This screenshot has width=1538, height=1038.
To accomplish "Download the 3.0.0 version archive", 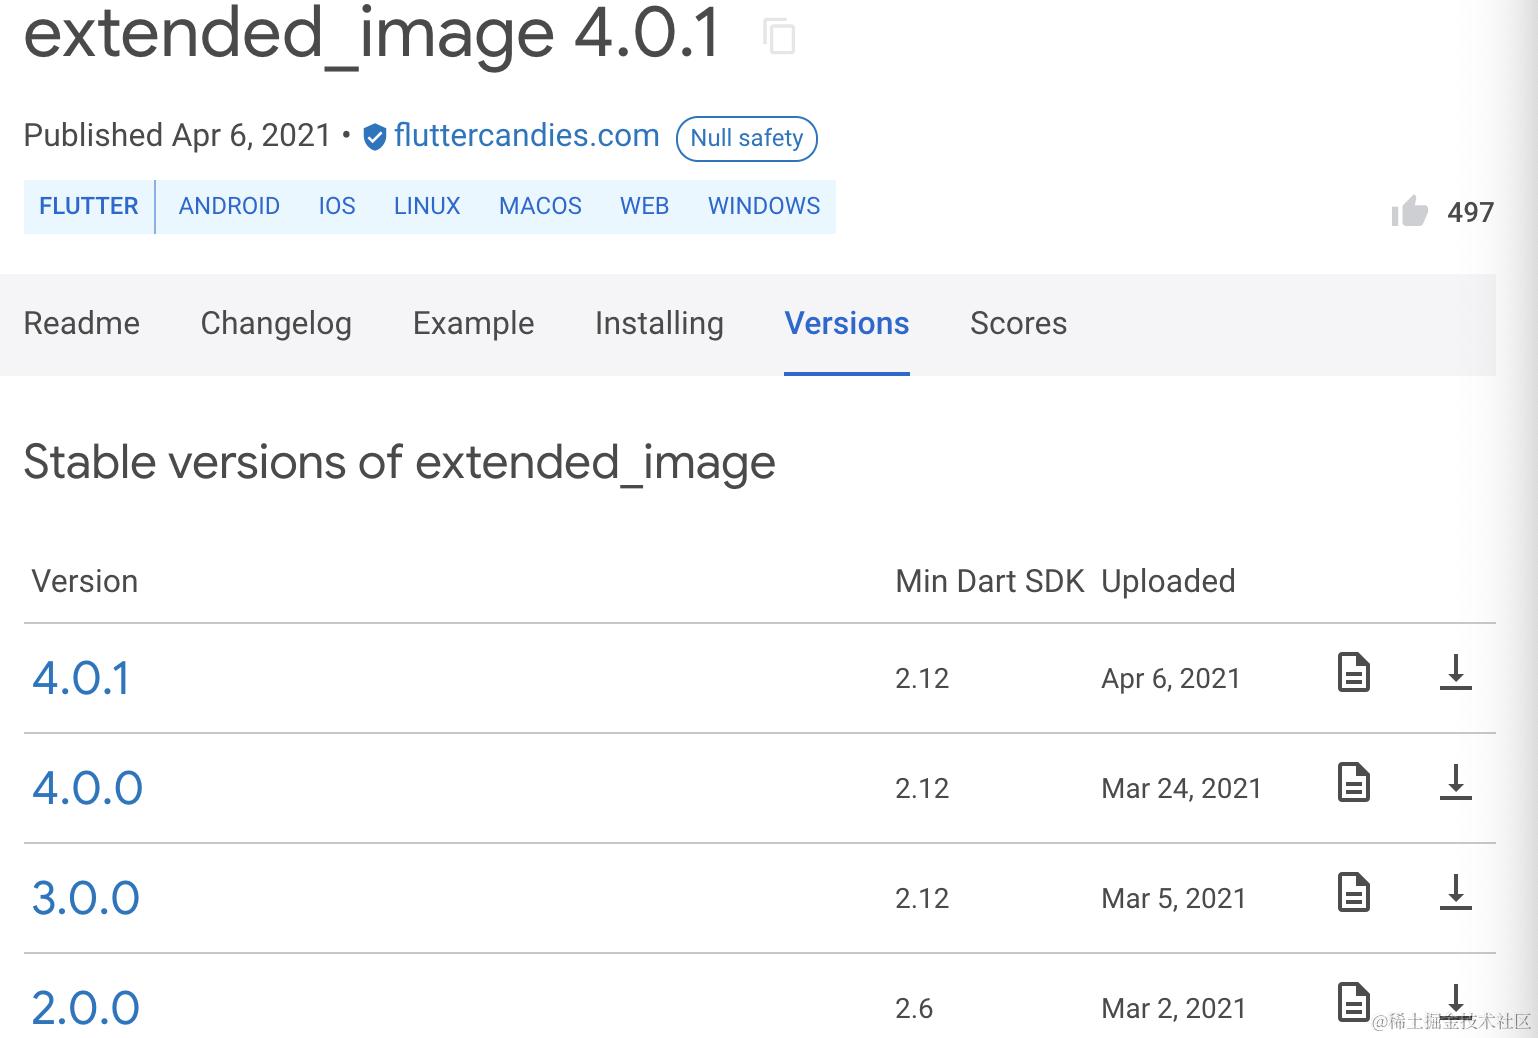I will pyautogui.click(x=1455, y=892).
